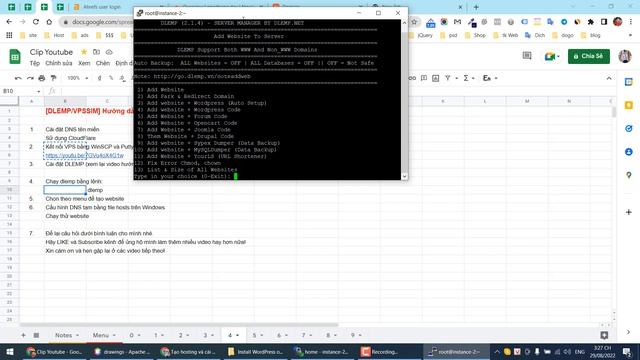
Task: Reload the page in Chrome
Action: click(36, 22)
